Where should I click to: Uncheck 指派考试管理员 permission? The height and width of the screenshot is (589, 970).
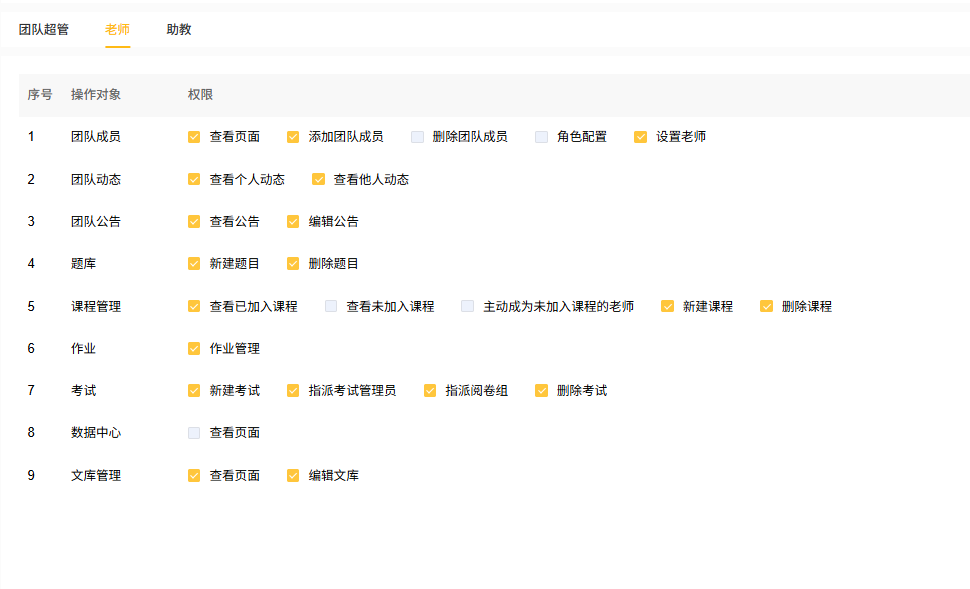(x=293, y=391)
